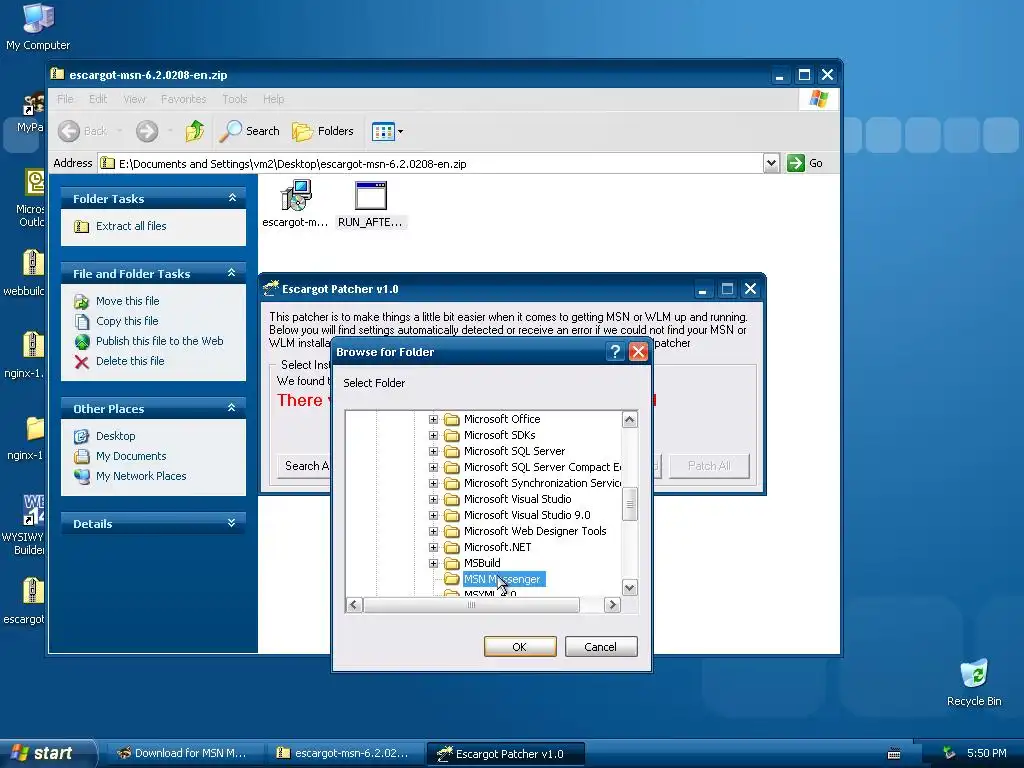Click the Patch All button
The height and width of the screenshot is (768, 1024).
709,466
